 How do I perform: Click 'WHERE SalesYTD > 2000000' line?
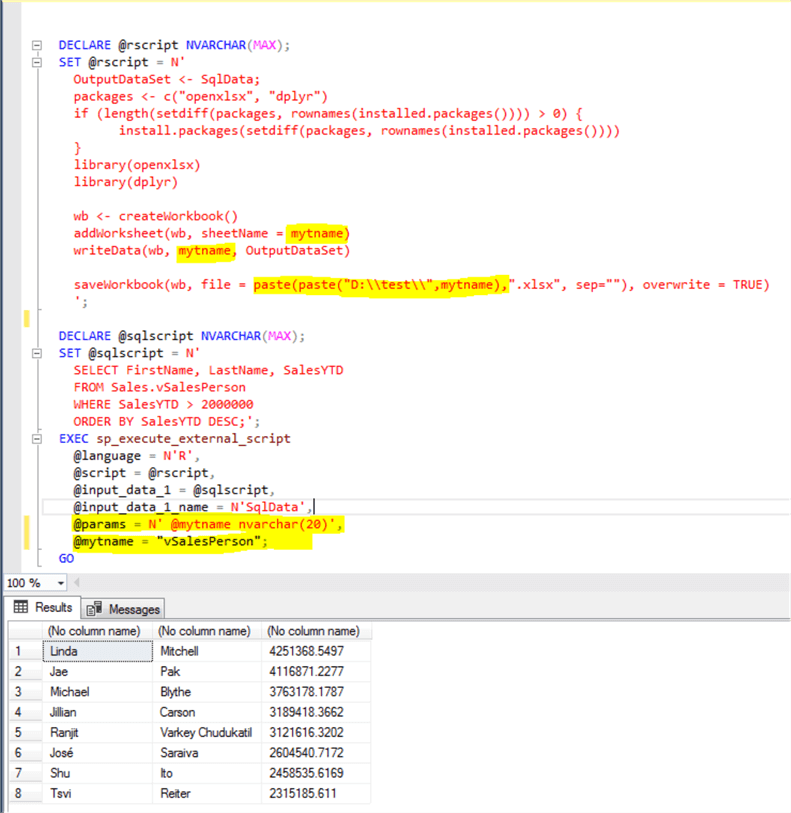[163, 404]
